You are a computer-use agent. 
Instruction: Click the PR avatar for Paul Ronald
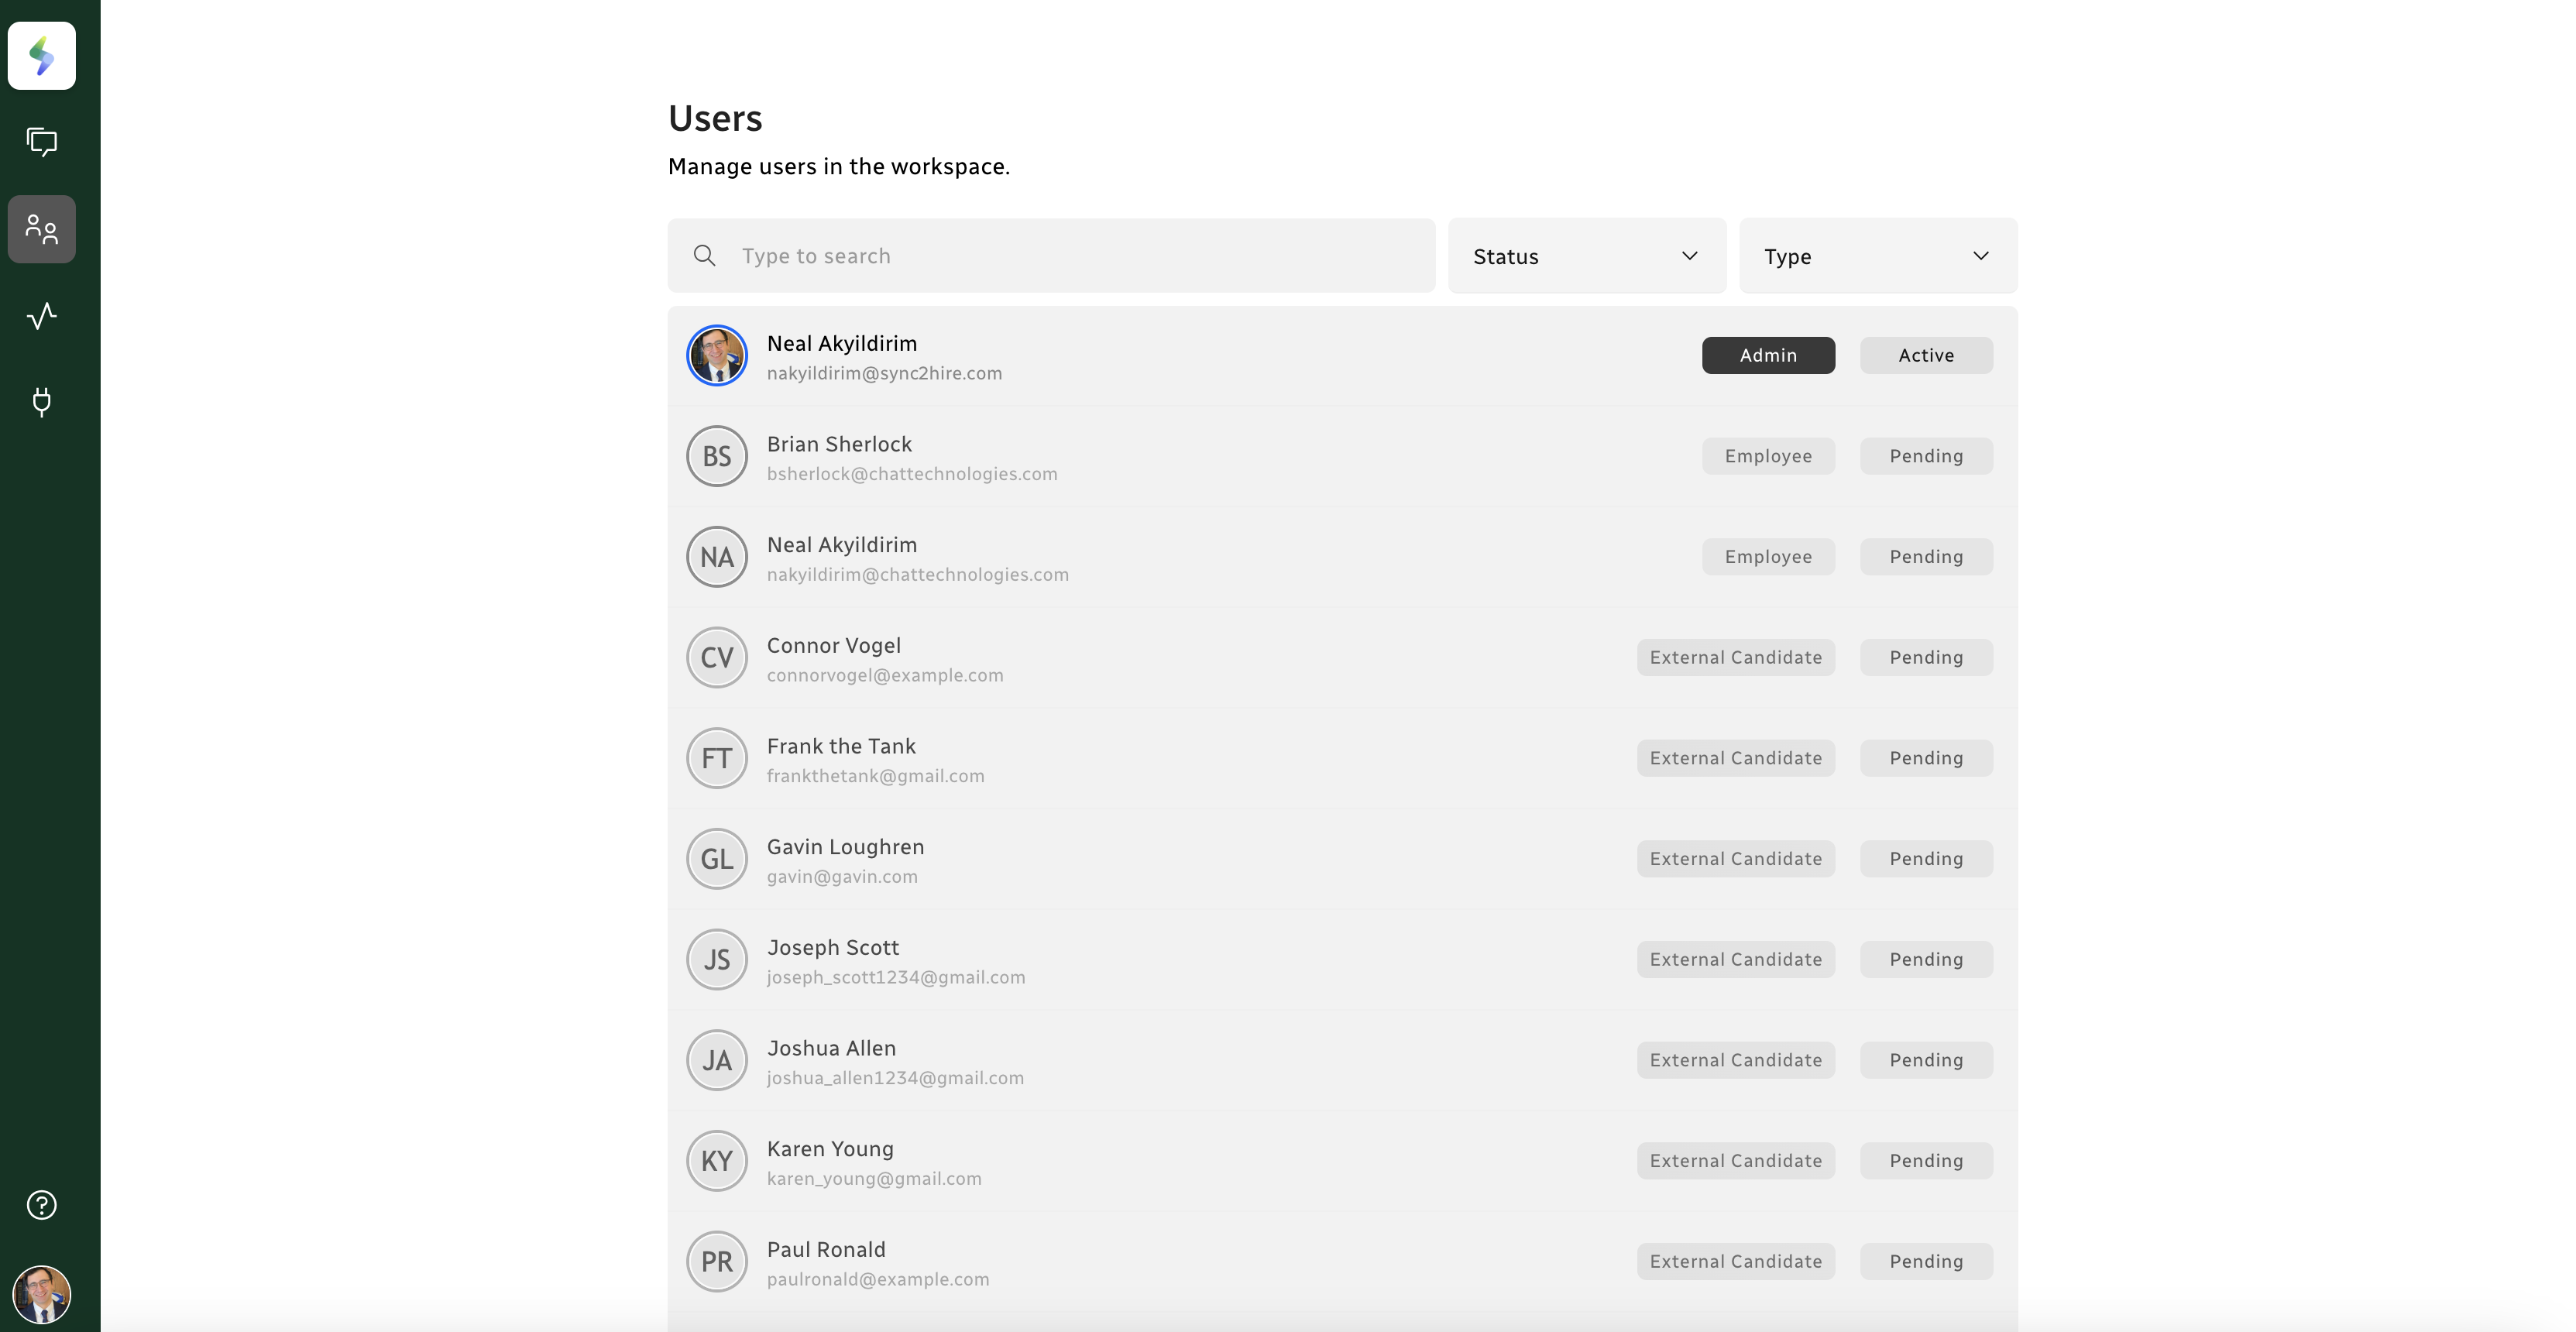point(717,1261)
